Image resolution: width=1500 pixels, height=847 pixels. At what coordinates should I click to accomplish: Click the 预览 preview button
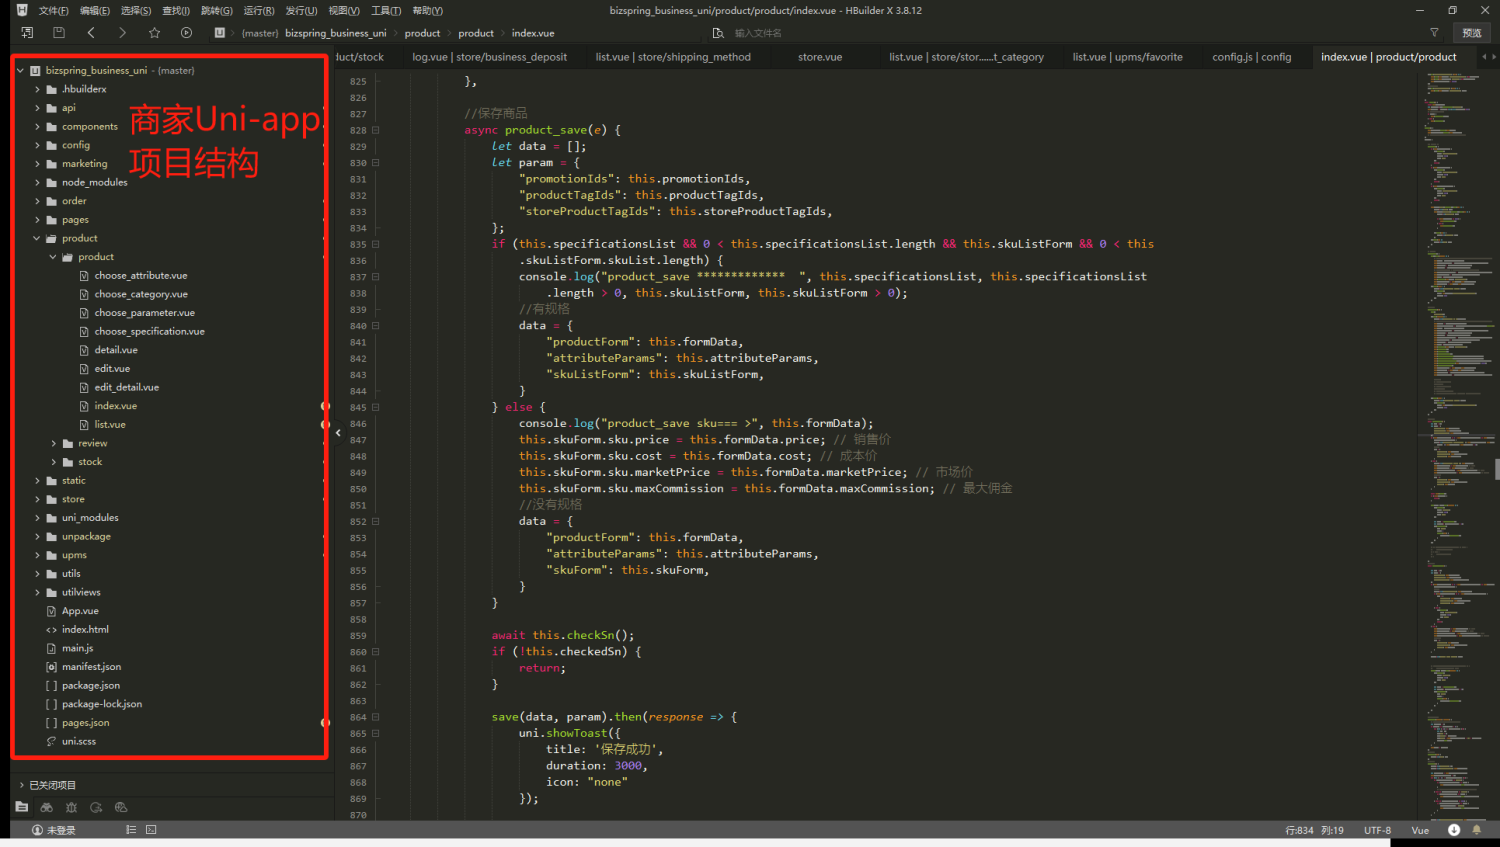(x=1472, y=33)
